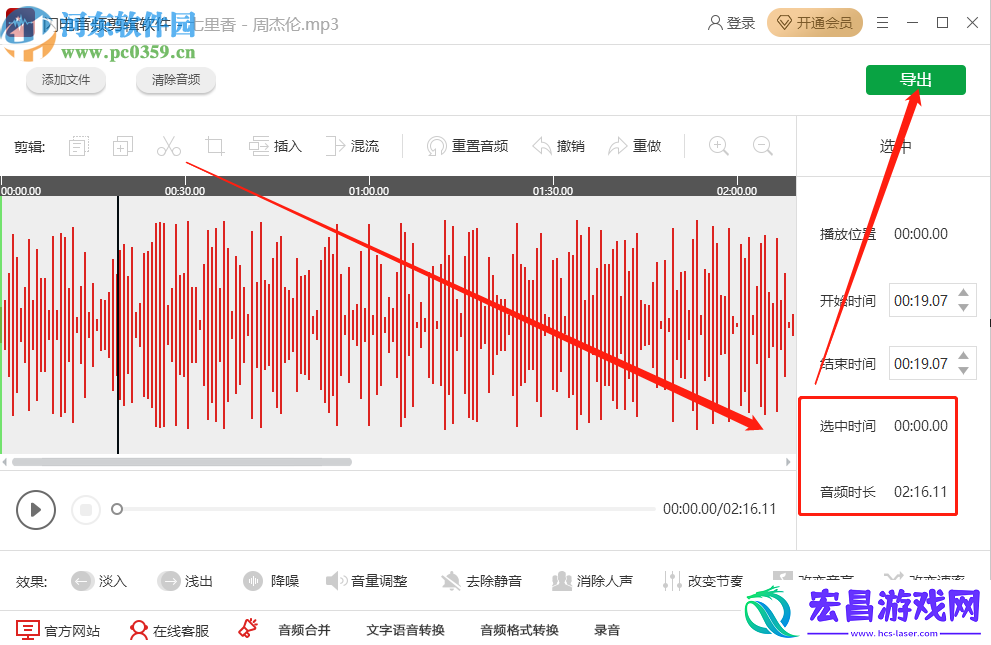
Task: Choose the 混流 mix tool
Action: click(x=353, y=147)
